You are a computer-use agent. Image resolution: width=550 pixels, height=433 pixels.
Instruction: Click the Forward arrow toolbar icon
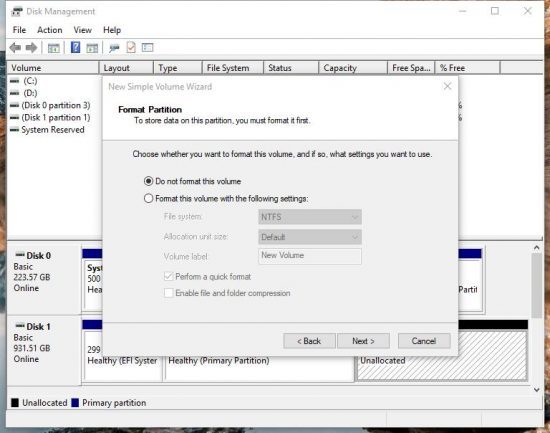click(x=32, y=48)
